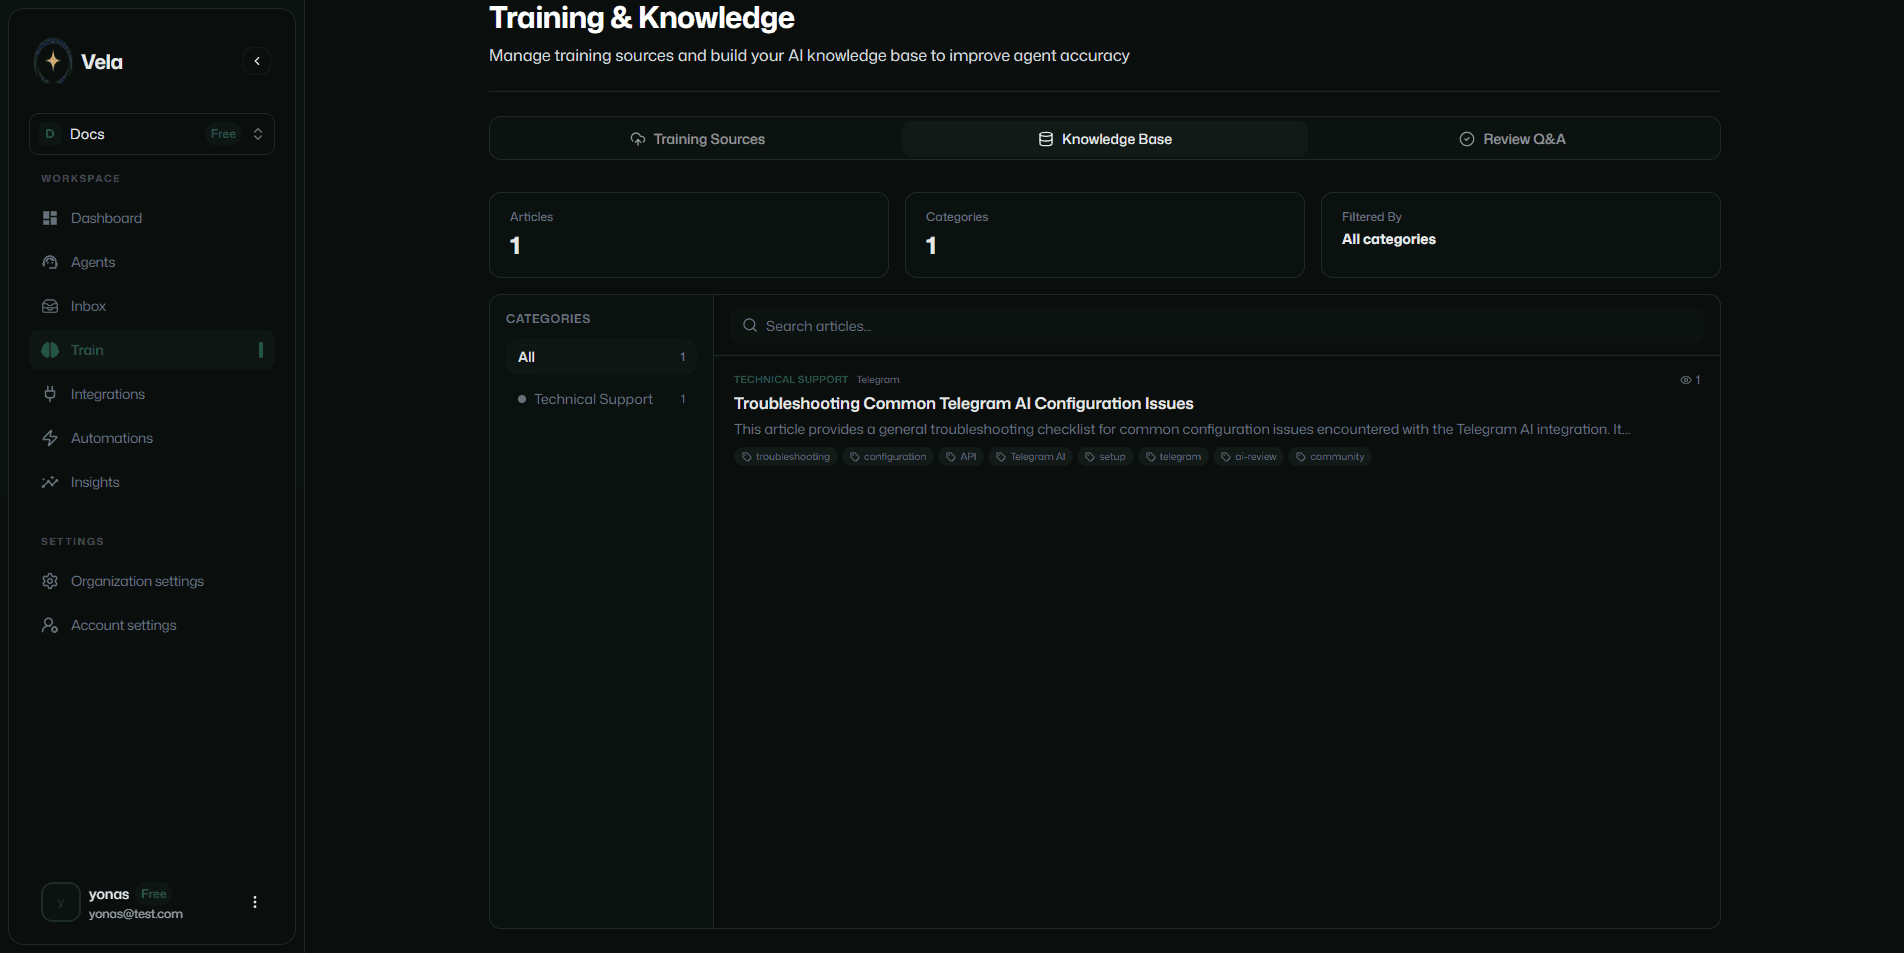Click the Telegram label beside the category
The image size is (1904, 953).
tap(878, 380)
